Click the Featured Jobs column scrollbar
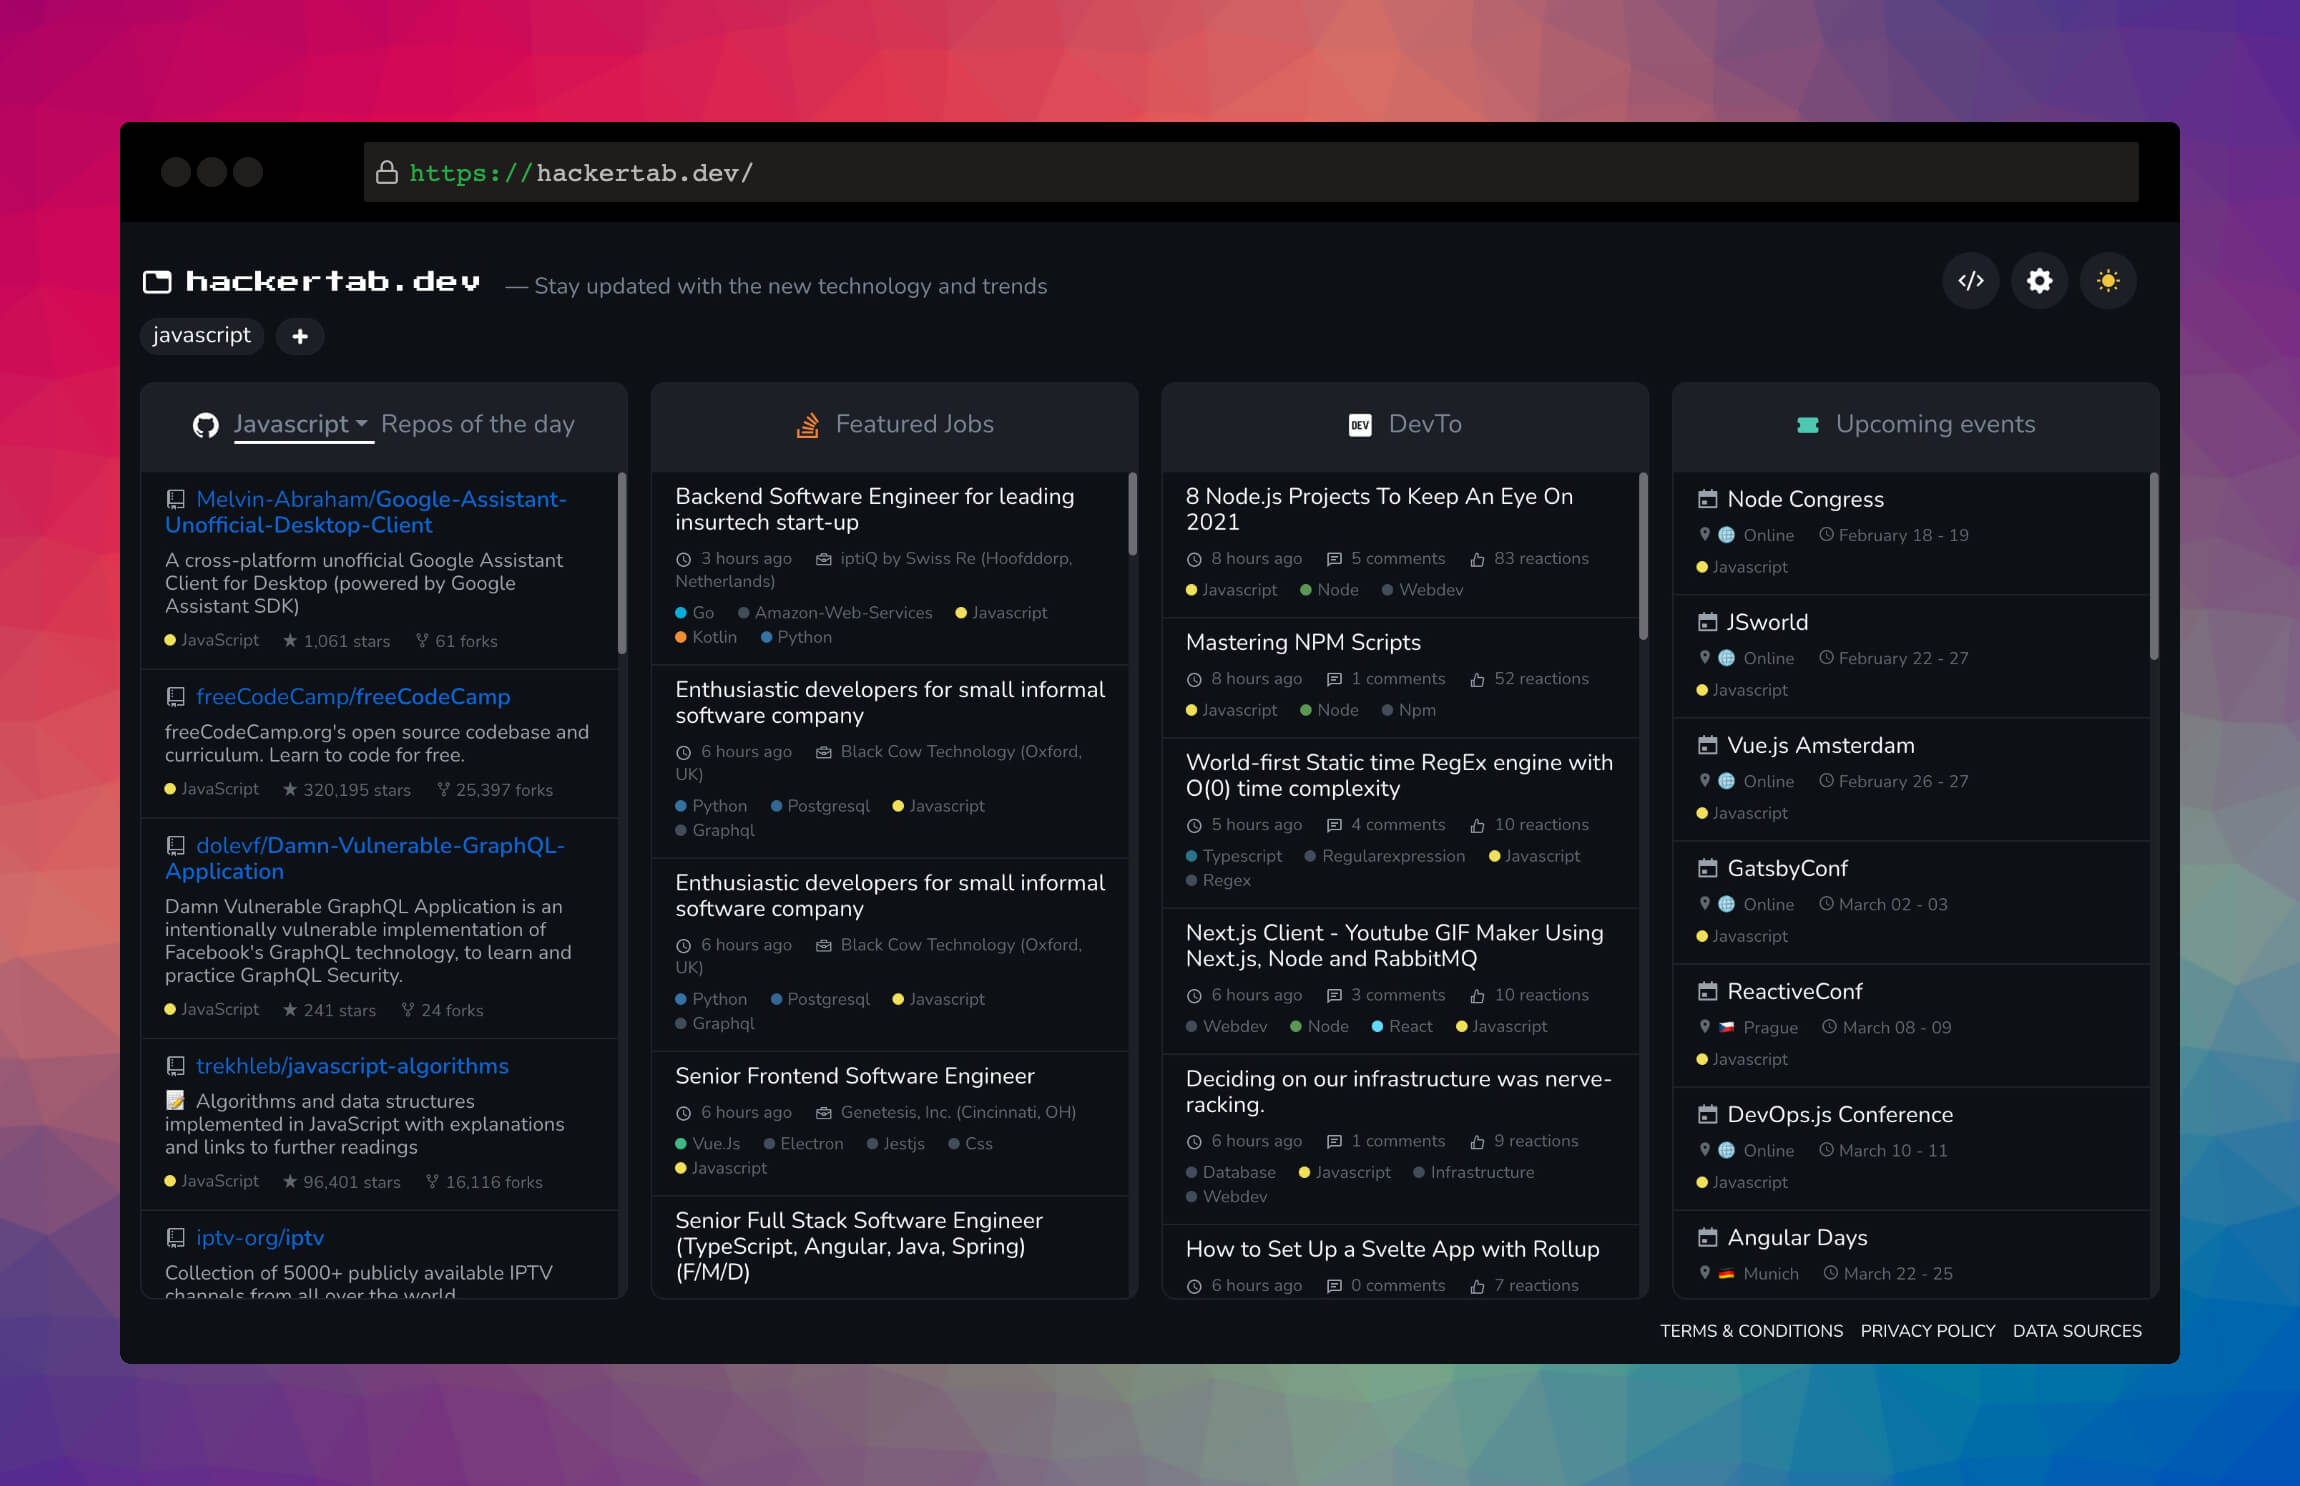The image size is (2300, 1486). 1132,515
